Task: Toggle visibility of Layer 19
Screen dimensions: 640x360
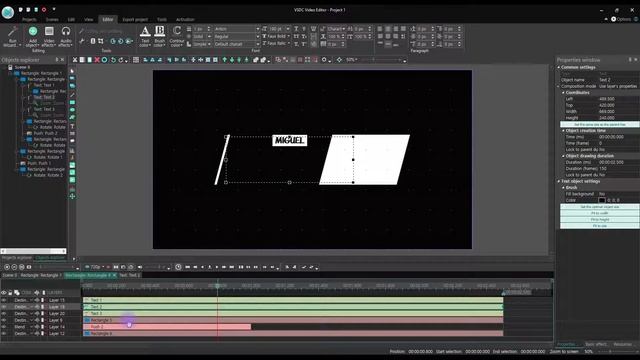Action: (4, 307)
